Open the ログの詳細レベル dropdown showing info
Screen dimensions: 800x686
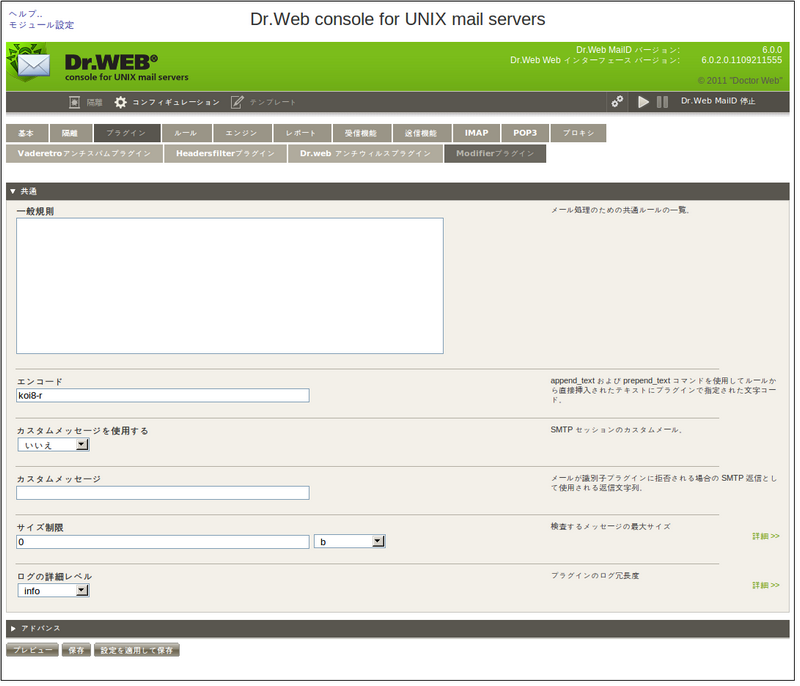[54, 591]
